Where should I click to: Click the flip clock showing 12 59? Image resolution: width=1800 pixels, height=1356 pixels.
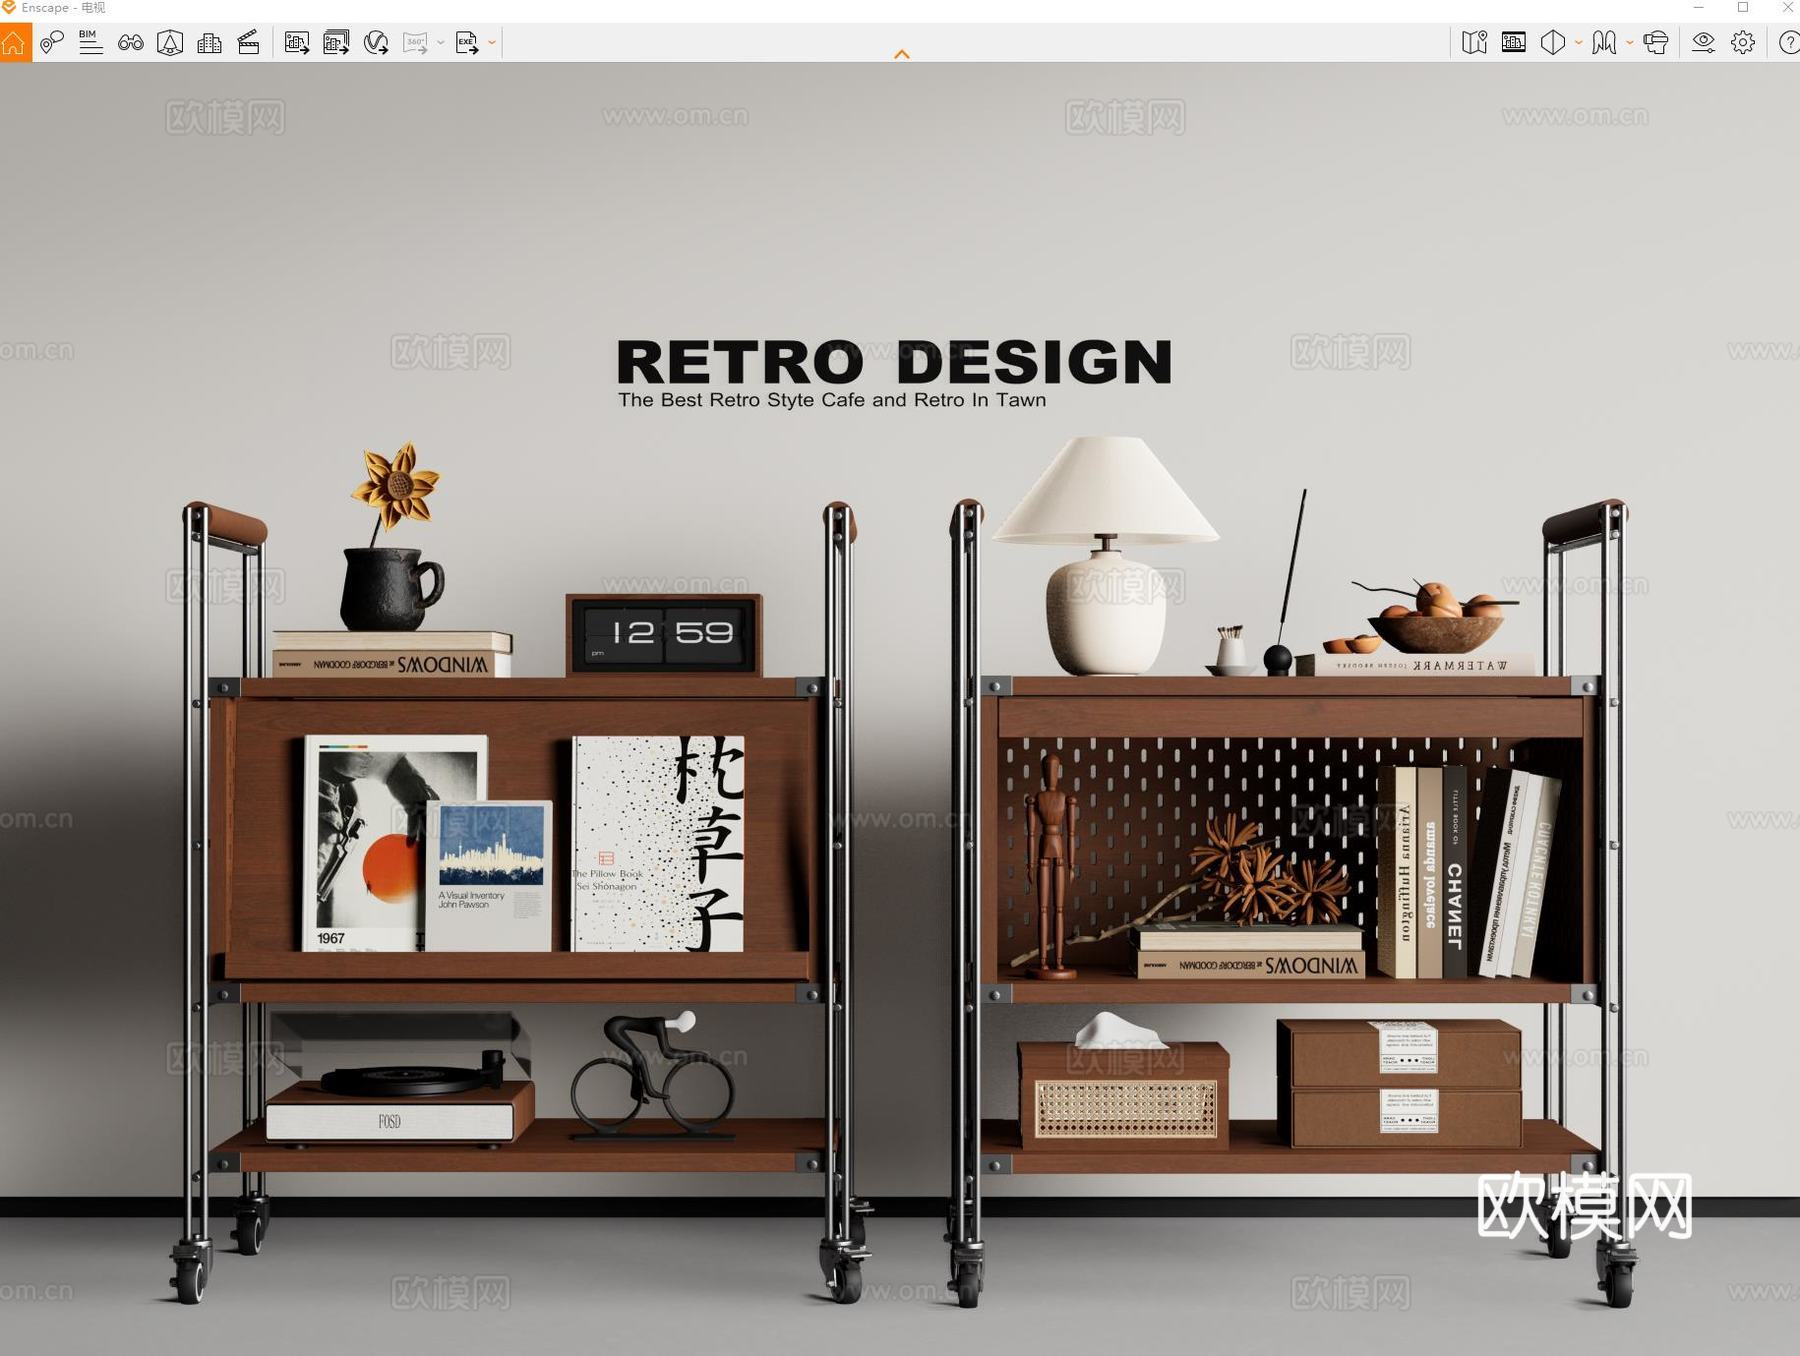[x=664, y=635]
